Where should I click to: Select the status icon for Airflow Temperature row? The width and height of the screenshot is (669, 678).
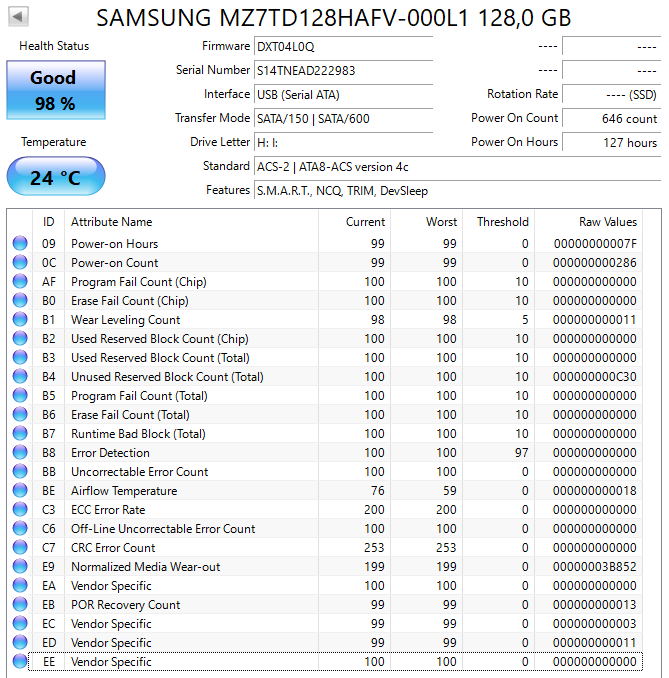point(20,491)
